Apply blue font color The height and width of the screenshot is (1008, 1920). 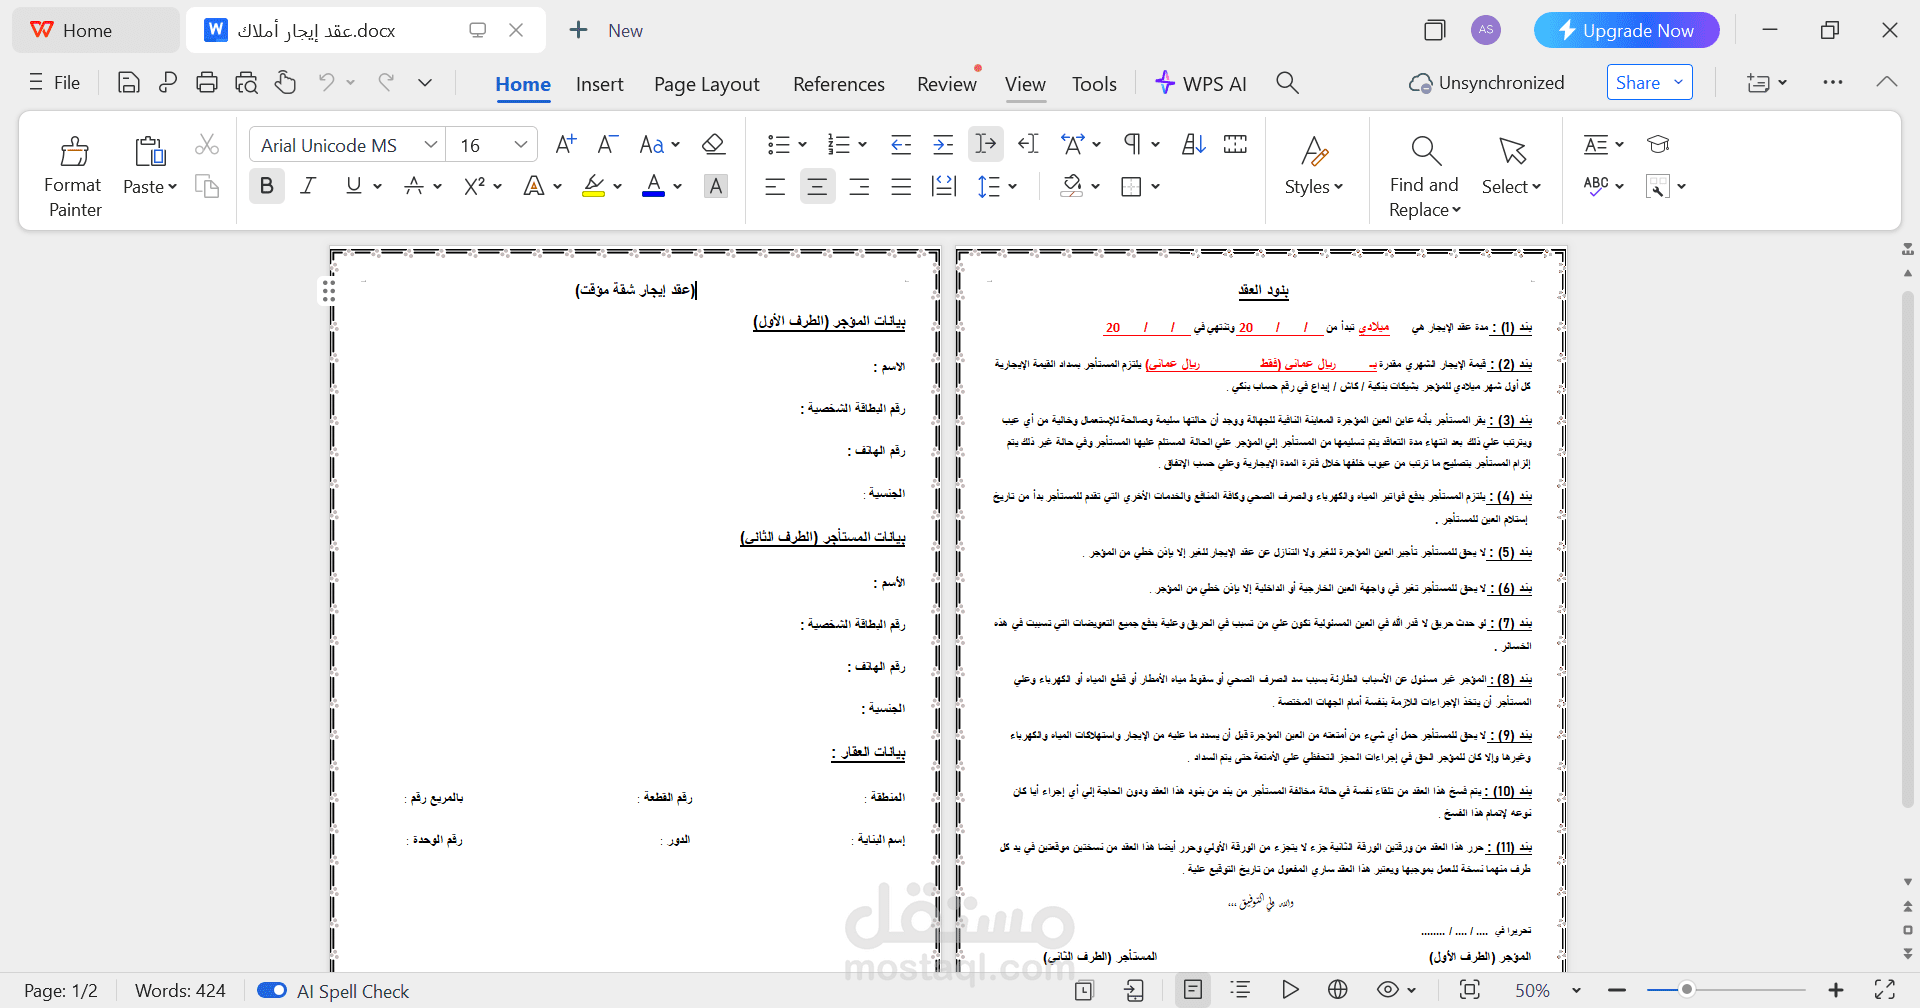[x=653, y=186]
